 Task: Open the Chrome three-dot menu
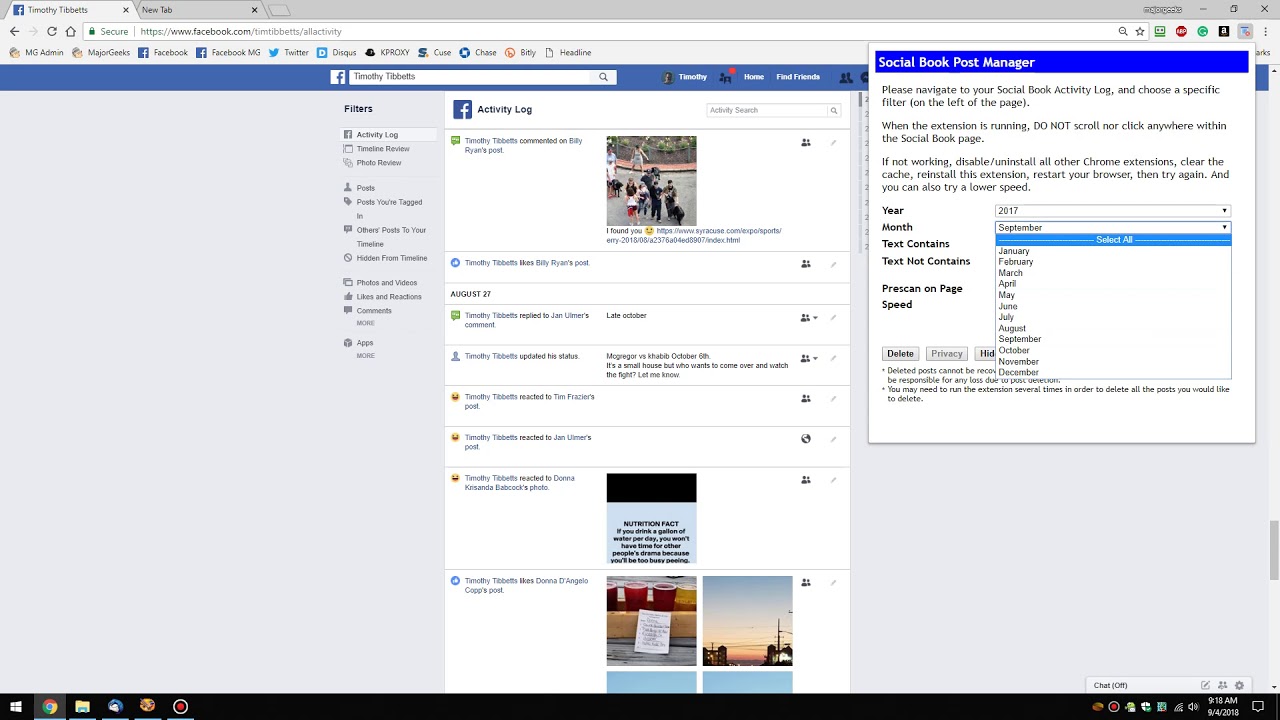pyautogui.click(x=1268, y=31)
